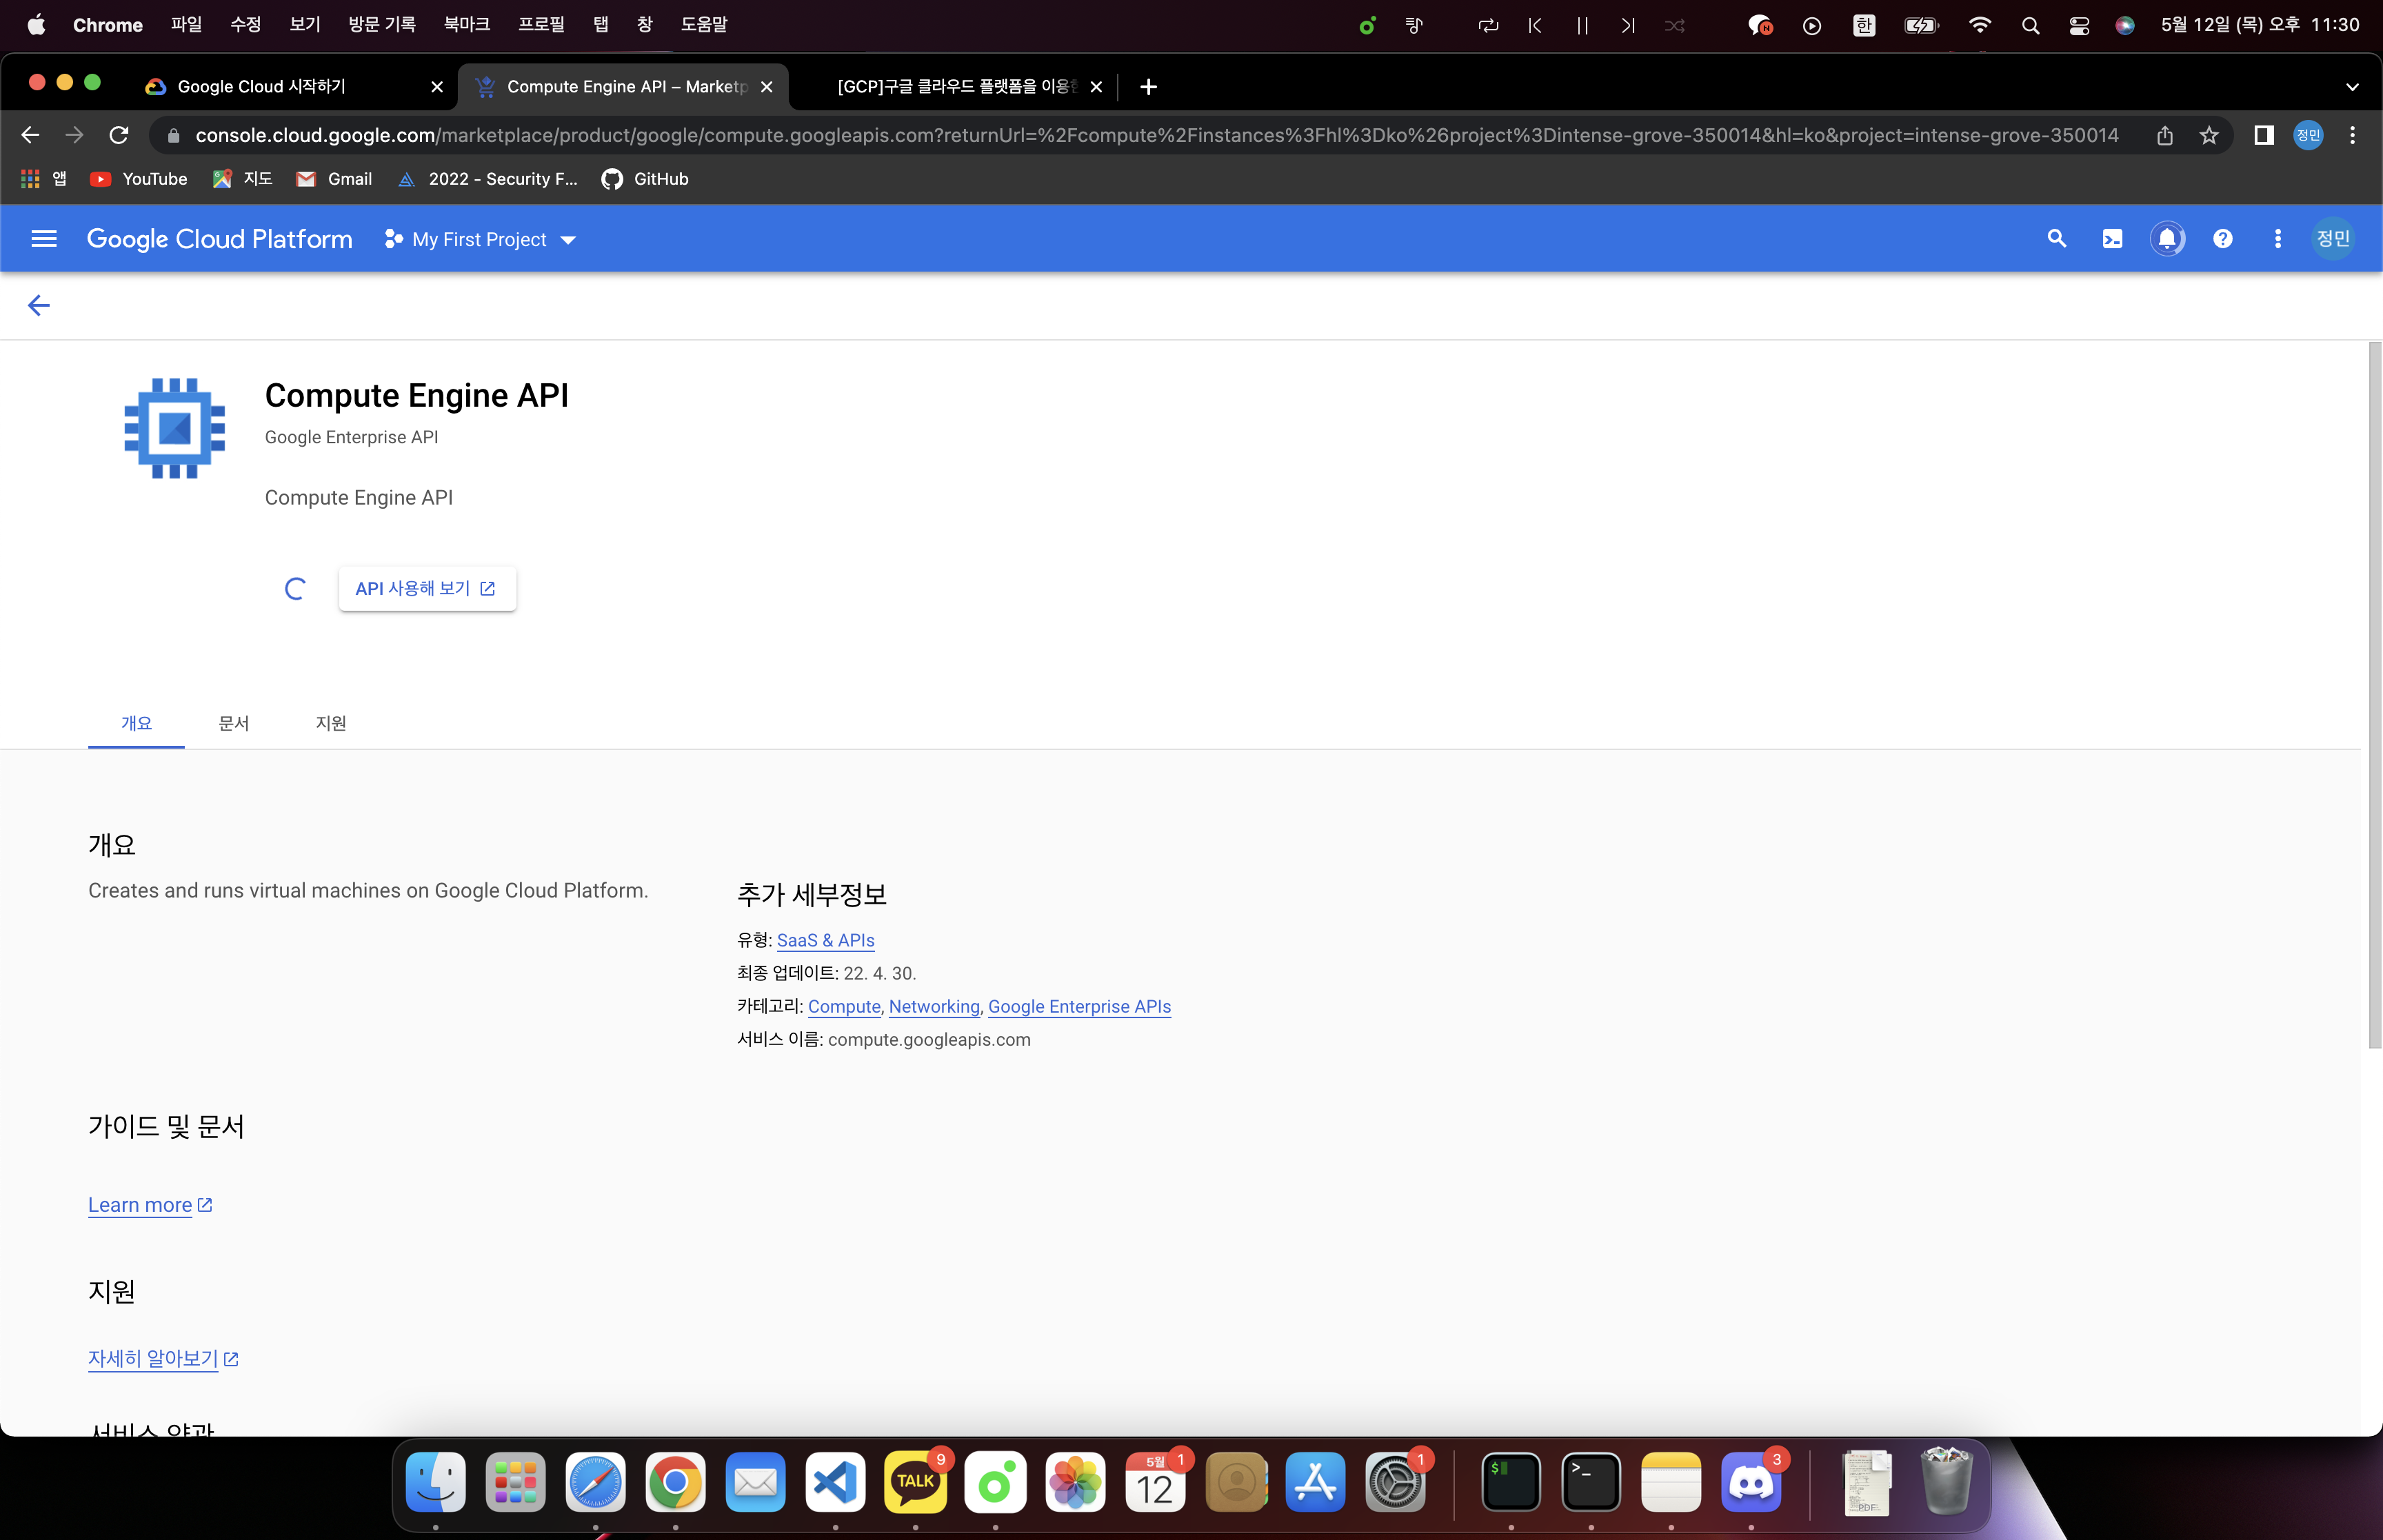2383x1540 pixels.
Task: Switch to the 지원 tab
Action: click(x=331, y=723)
